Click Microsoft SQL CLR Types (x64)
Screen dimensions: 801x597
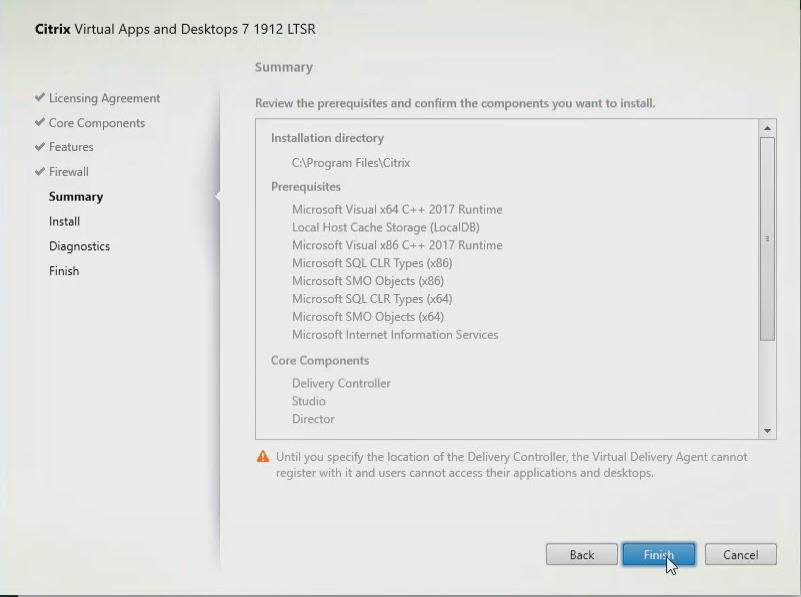tap(372, 299)
